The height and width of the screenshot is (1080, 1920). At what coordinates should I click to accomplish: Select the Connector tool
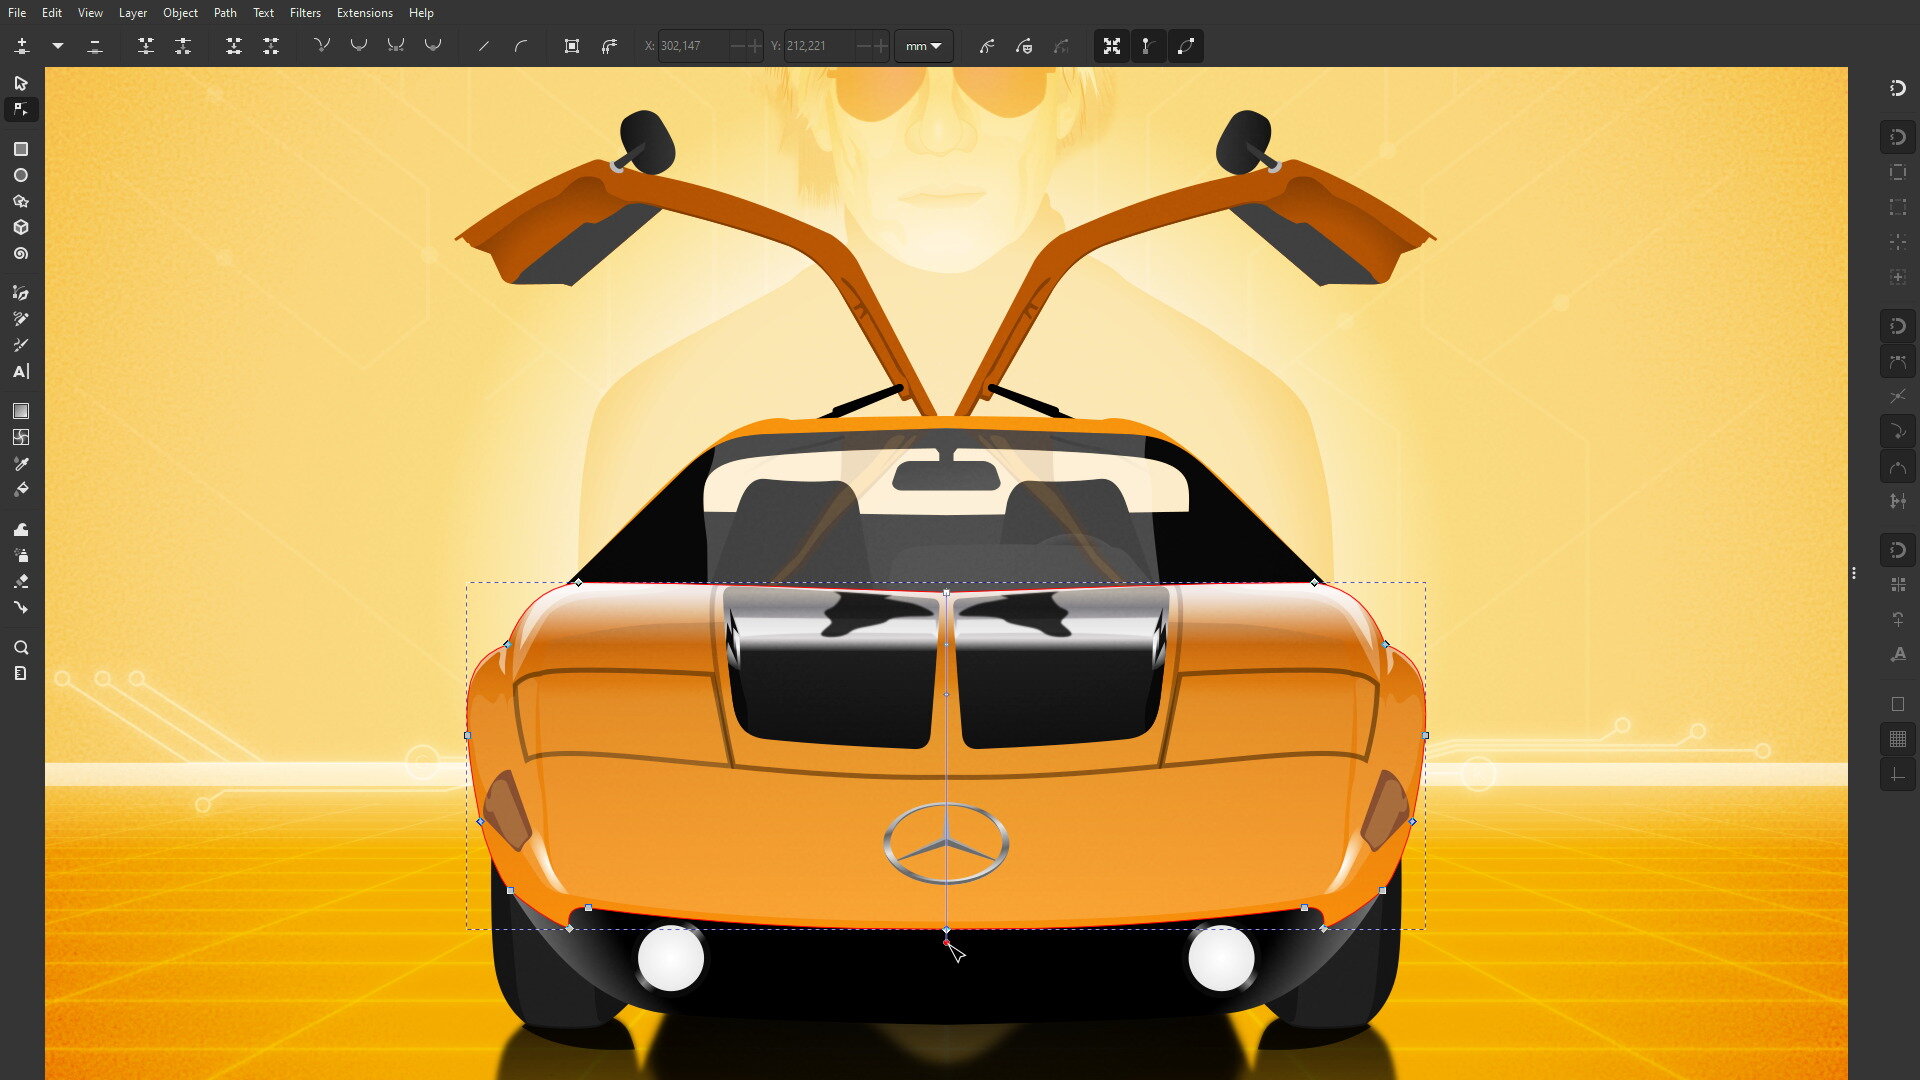pyautogui.click(x=21, y=607)
